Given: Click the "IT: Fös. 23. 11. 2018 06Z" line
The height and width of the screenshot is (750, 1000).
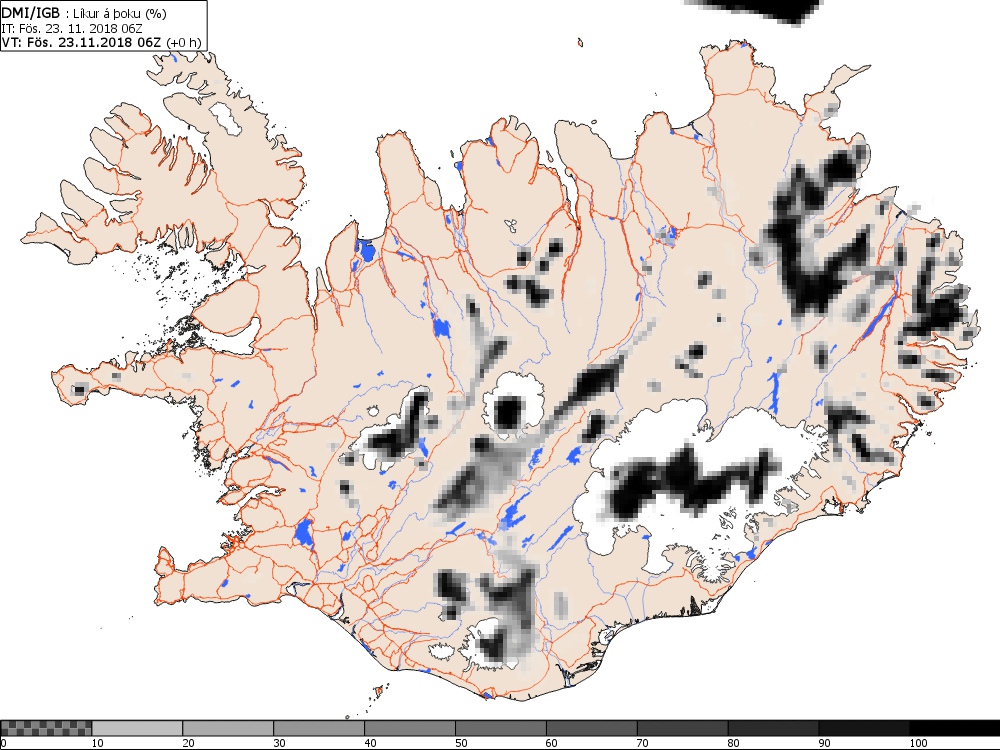Looking at the screenshot, I should (71, 28).
